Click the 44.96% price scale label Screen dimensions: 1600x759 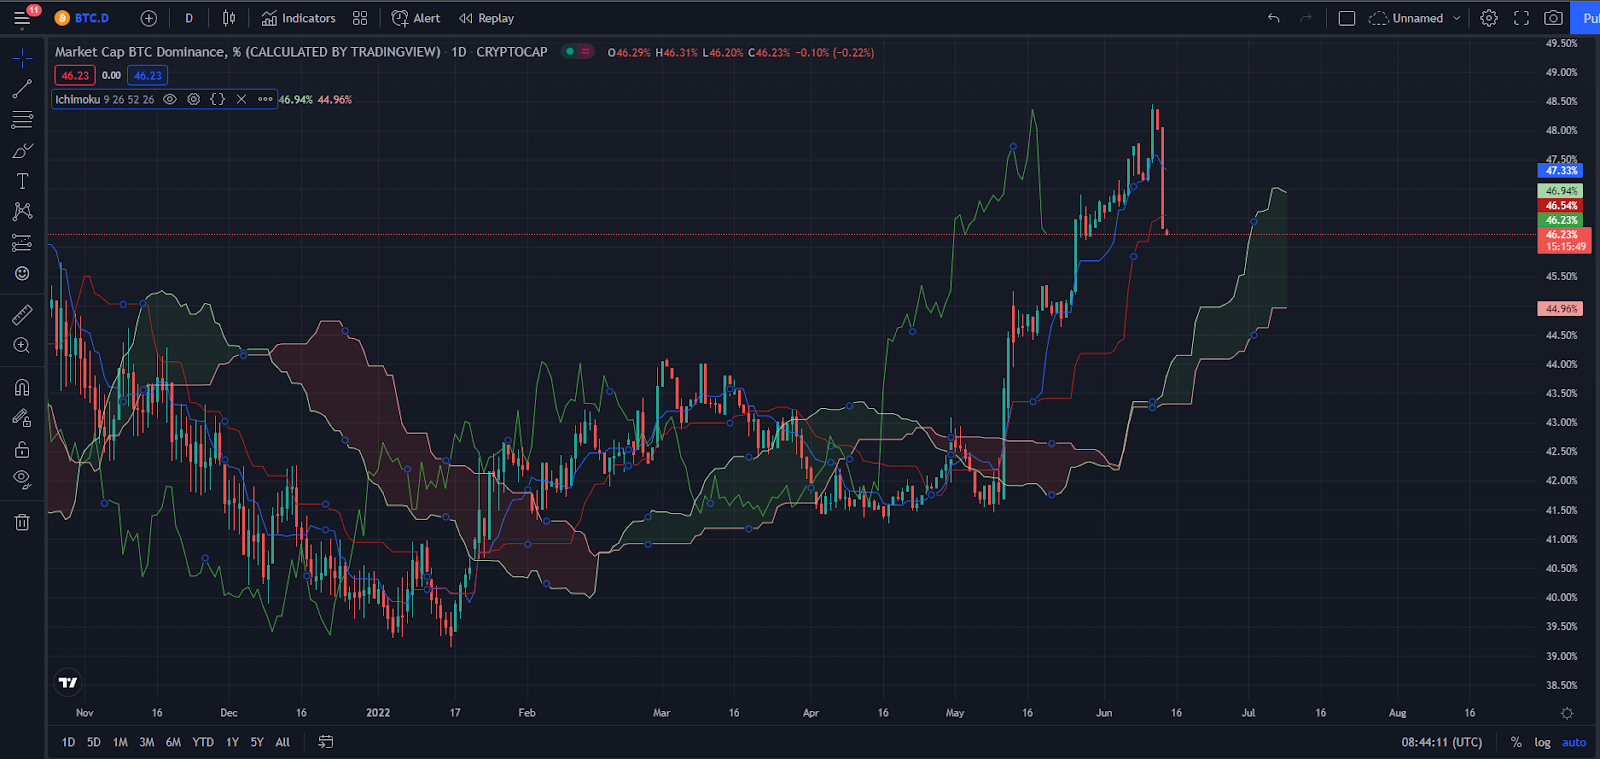(1560, 309)
